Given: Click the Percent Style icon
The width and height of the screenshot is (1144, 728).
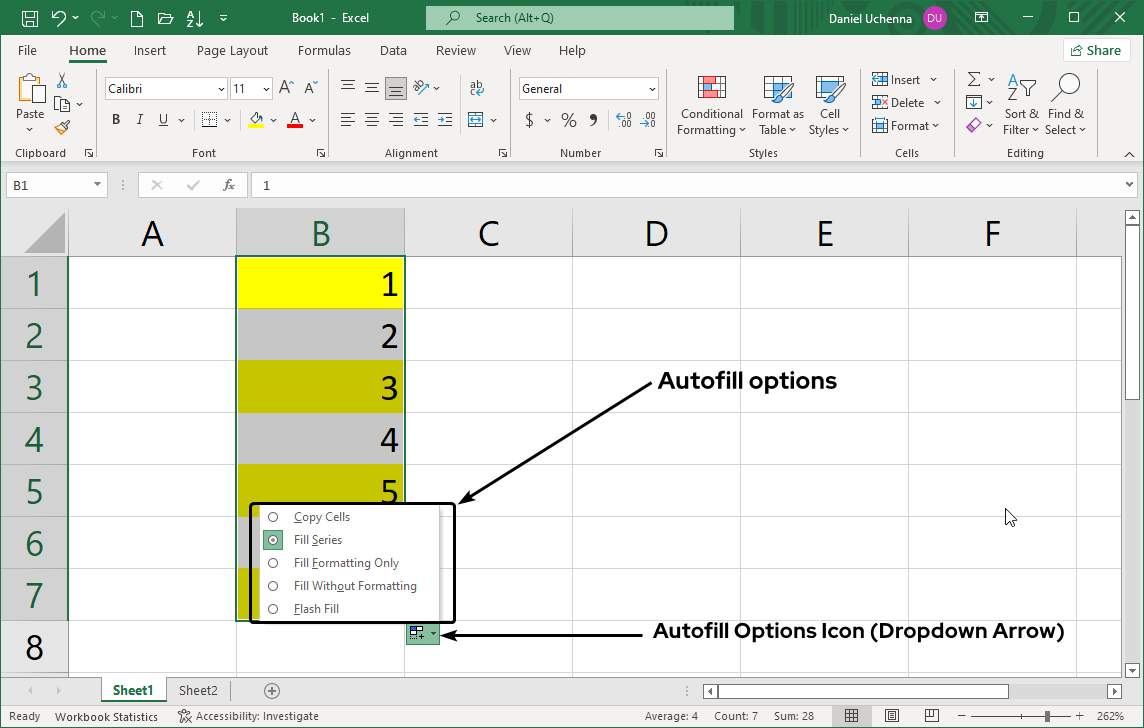Looking at the screenshot, I should pos(568,120).
